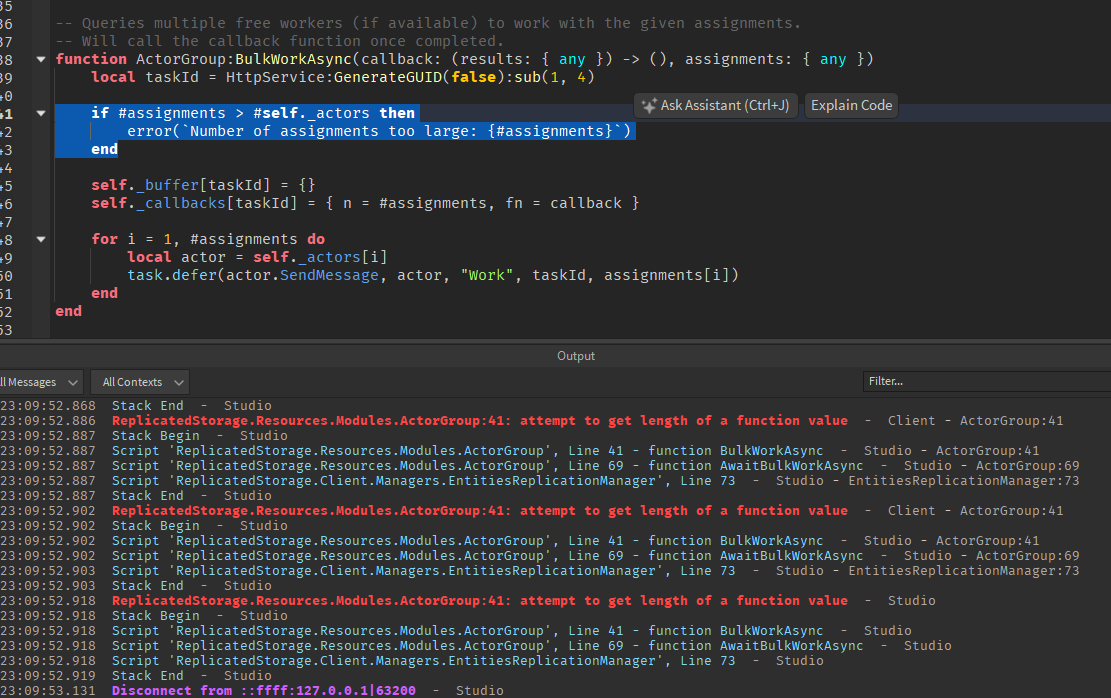Open the All Contexts dropdown
Image resolution: width=1111 pixels, height=698 pixels.
point(140,382)
